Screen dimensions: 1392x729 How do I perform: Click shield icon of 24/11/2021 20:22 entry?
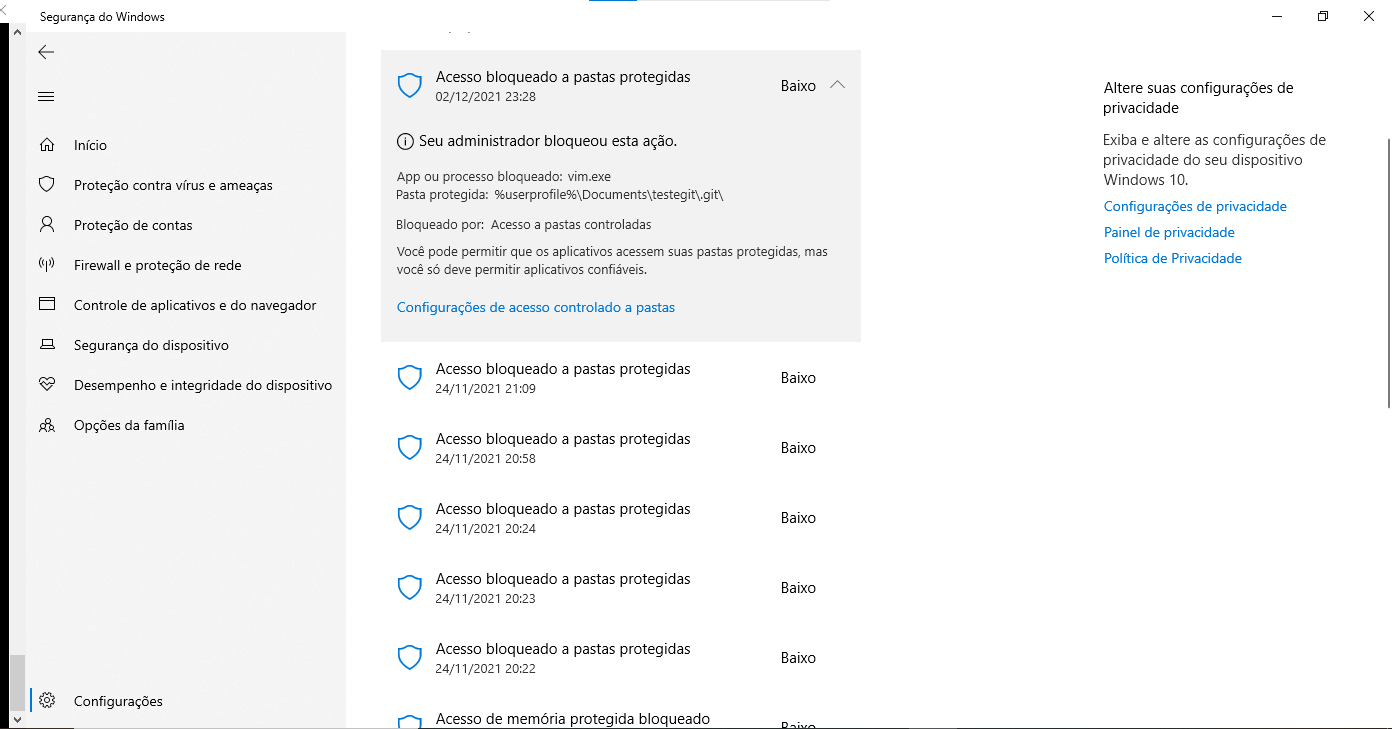(x=410, y=658)
